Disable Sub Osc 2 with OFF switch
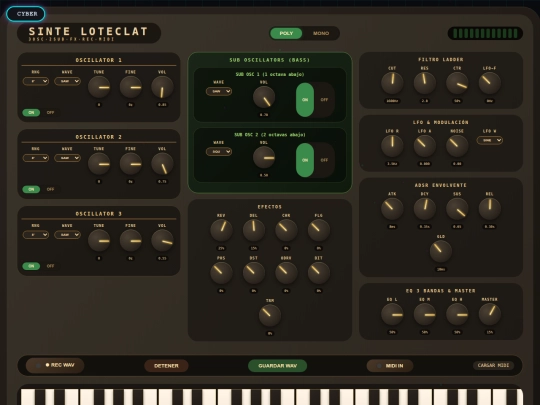The height and width of the screenshot is (405, 540). pyautogui.click(x=324, y=160)
